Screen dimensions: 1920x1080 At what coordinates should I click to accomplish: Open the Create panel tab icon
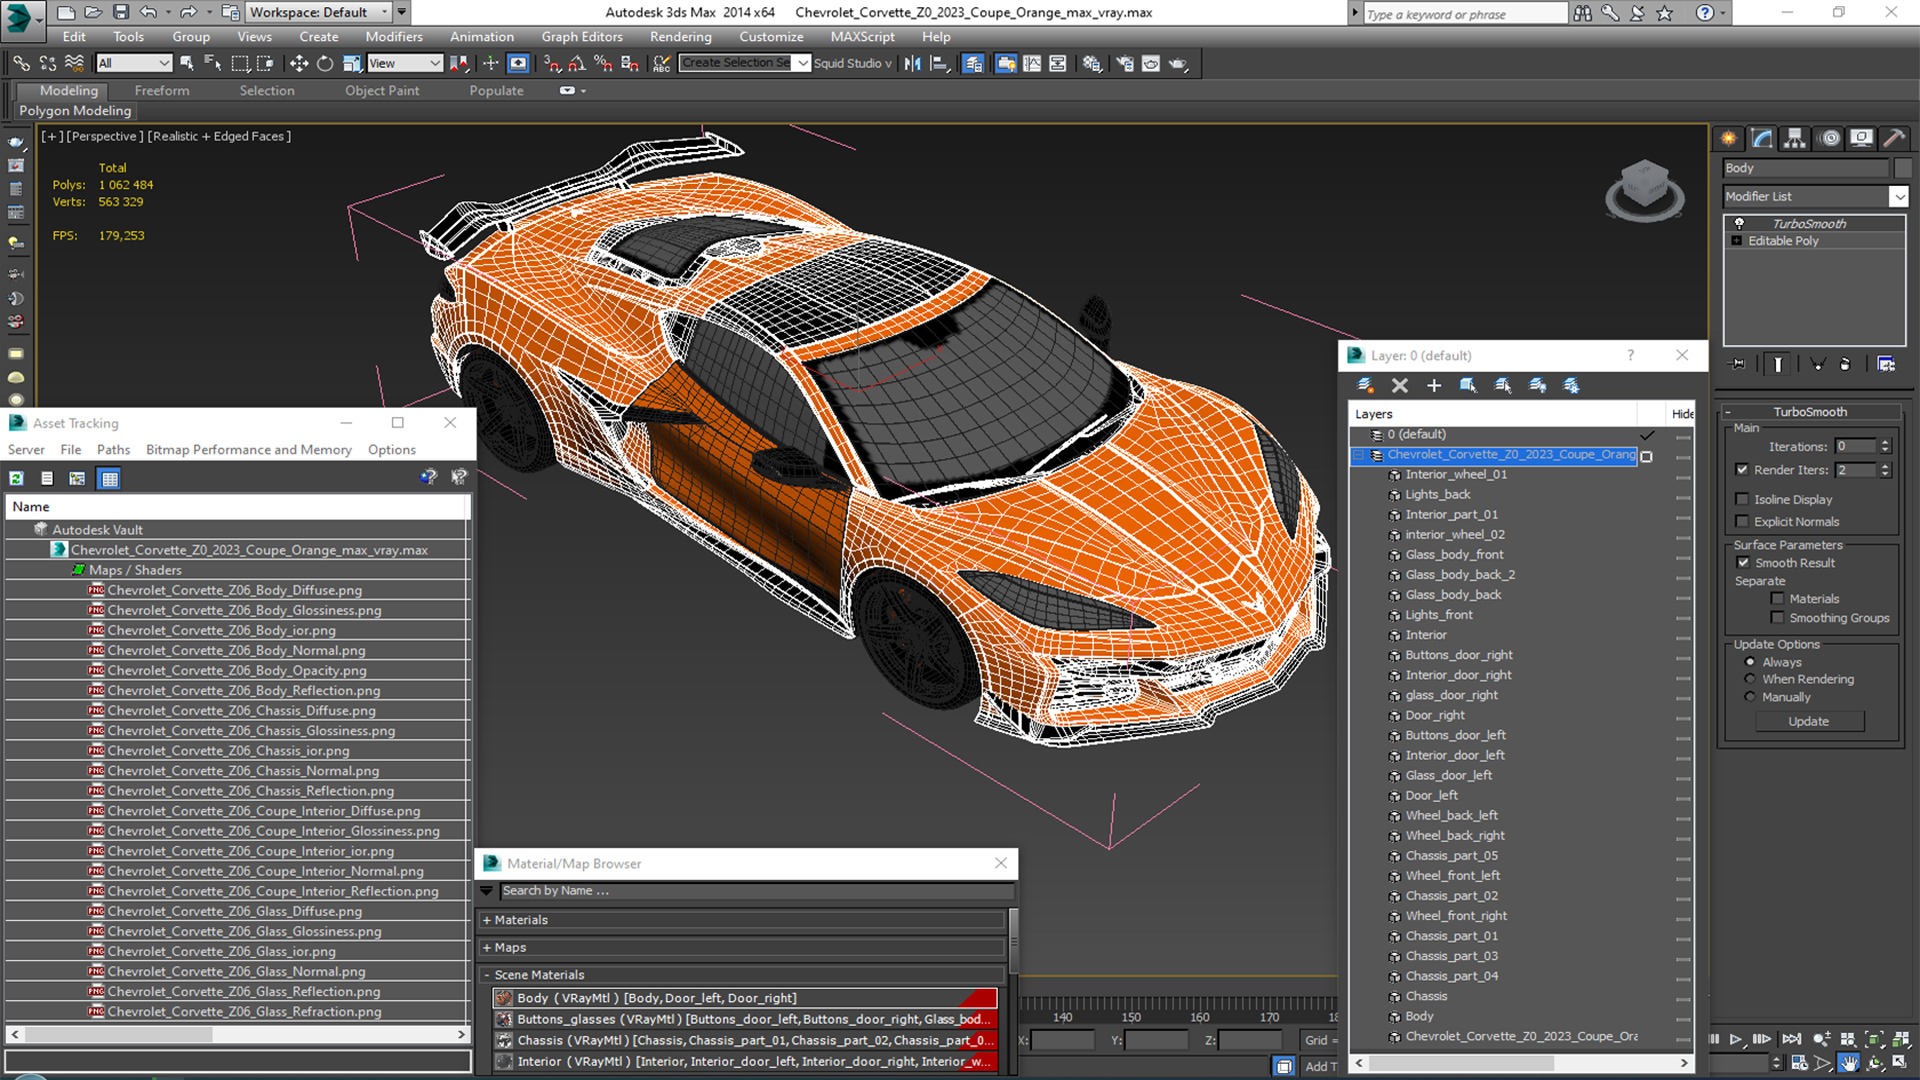tap(1728, 138)
